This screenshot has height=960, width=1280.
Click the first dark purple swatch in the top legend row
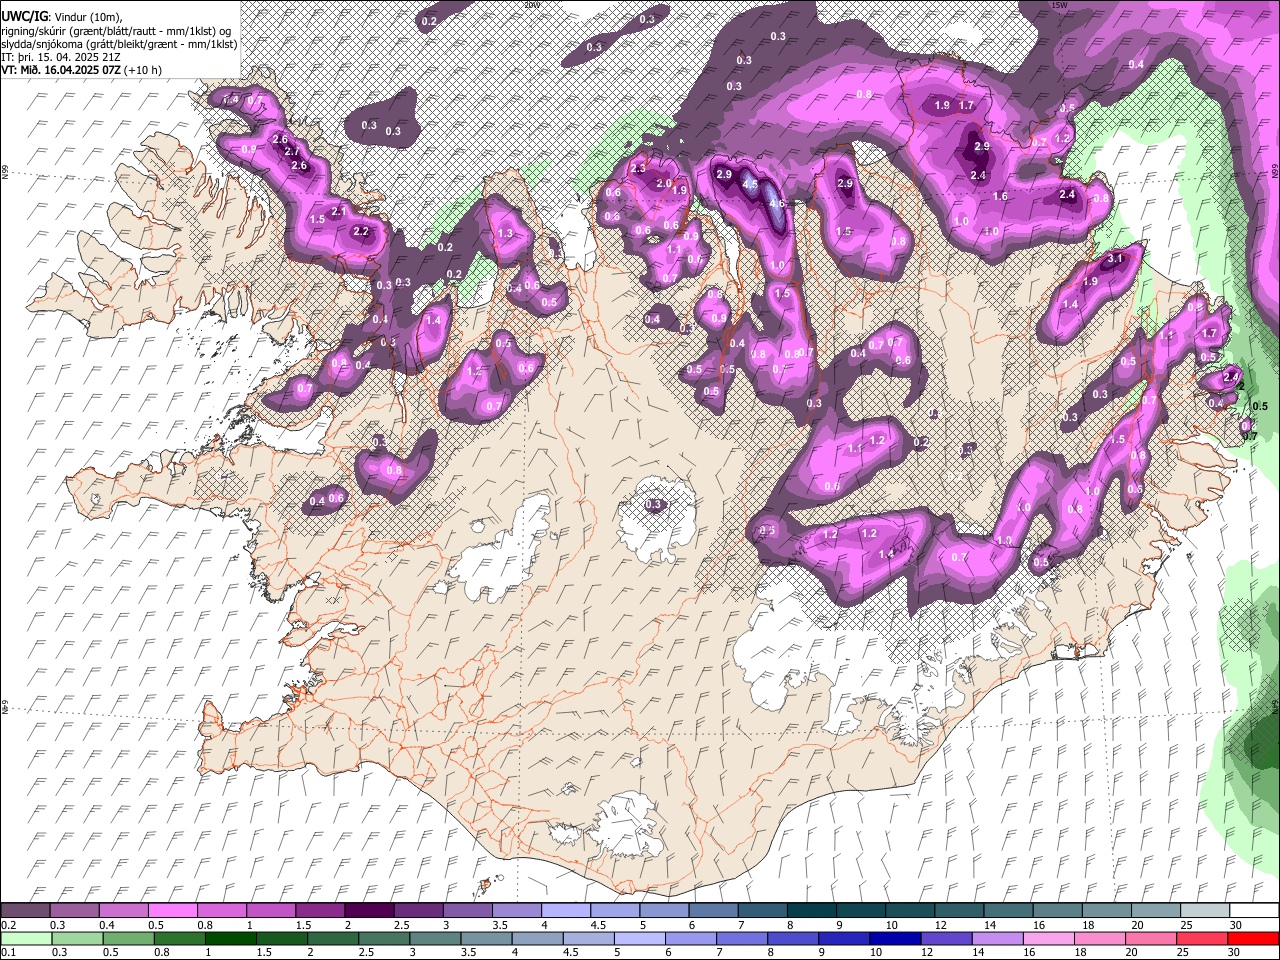(x=25, y=911)
